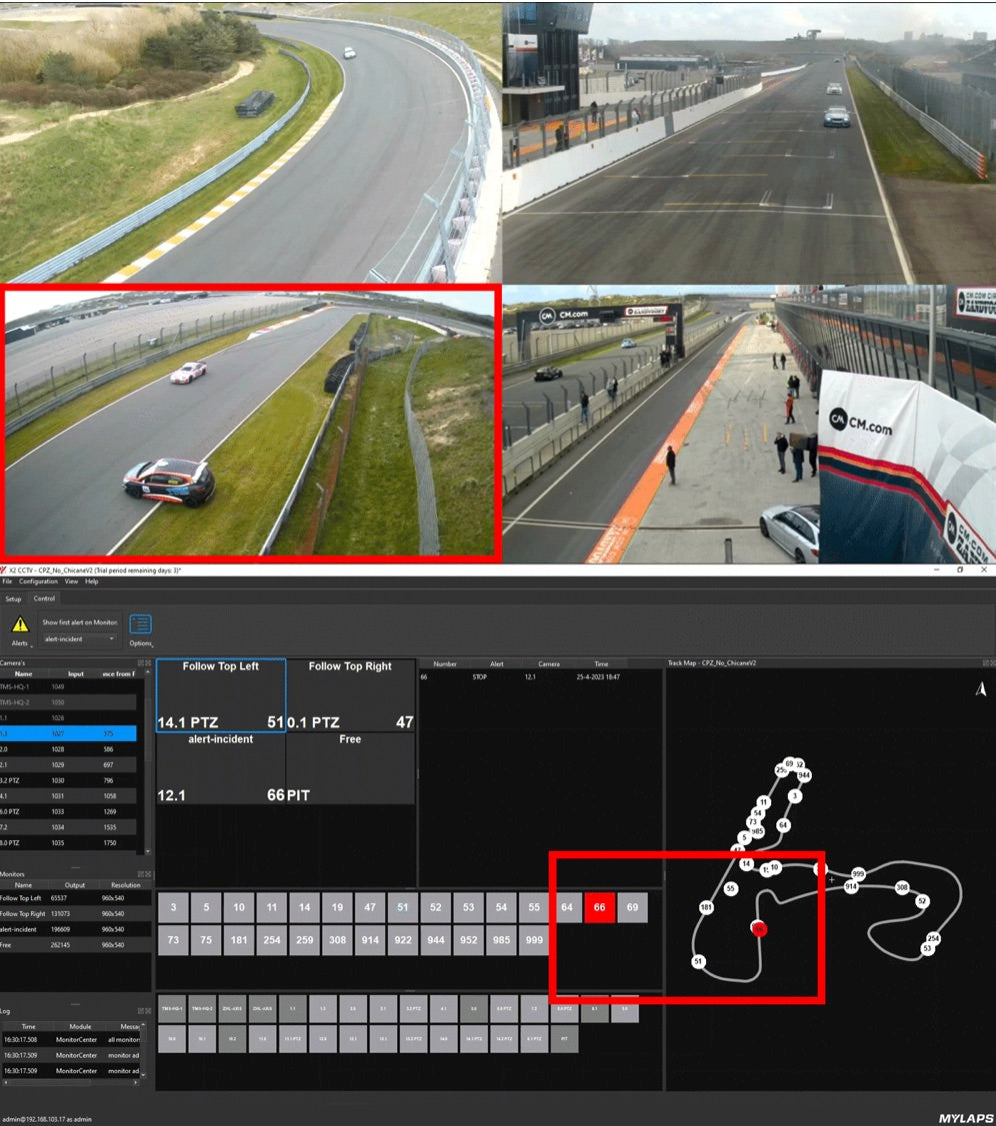Click monitor button 999
Viewport: 996px width, 1126px height.
(533, 940)
